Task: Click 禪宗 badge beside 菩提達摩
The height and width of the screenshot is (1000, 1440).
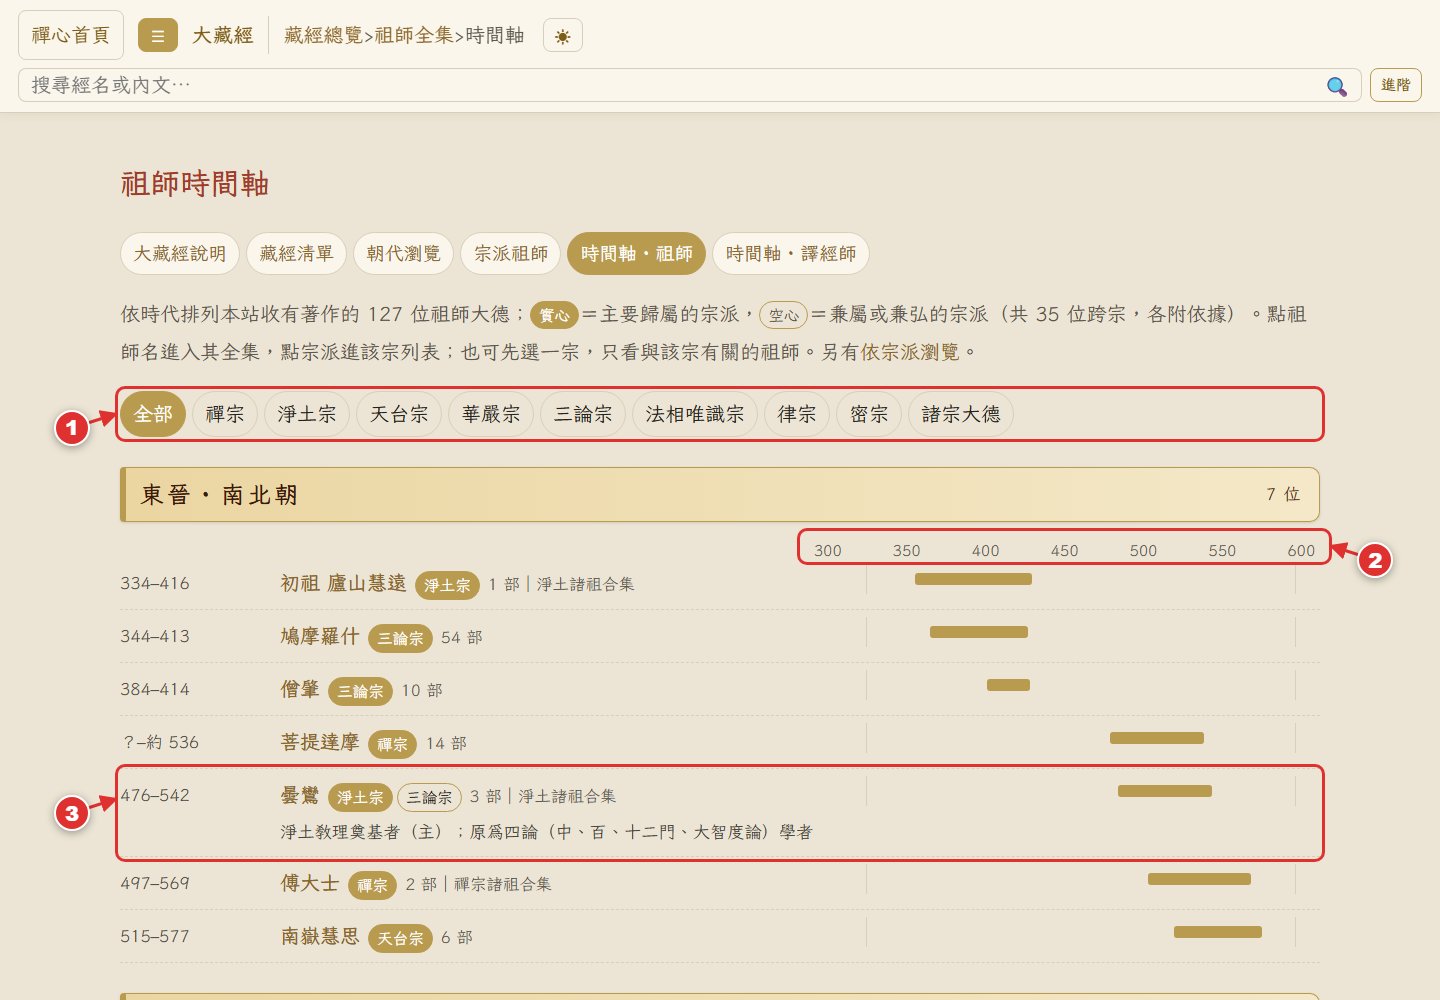Action: [392, 744]
